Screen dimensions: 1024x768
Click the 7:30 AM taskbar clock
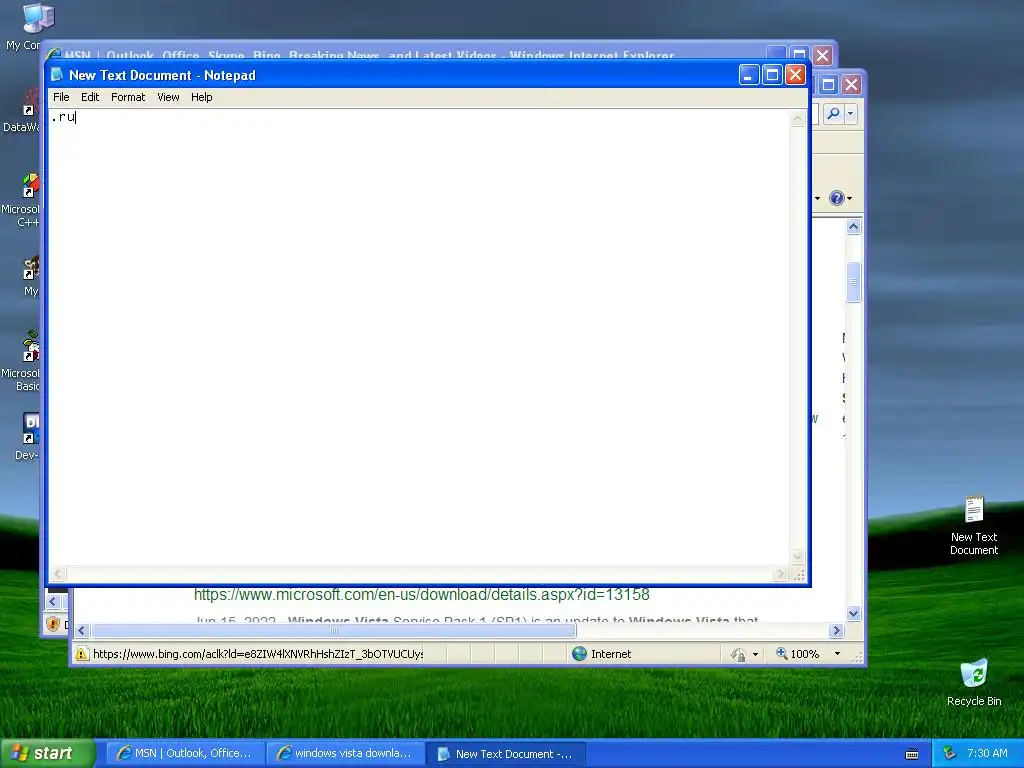click(x=987, y=753)
